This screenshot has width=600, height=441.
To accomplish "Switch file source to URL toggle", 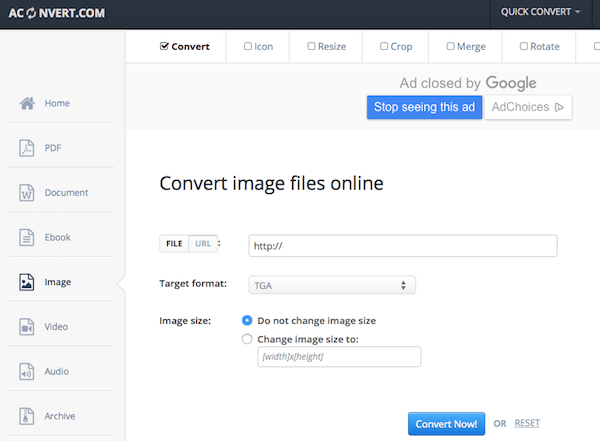I will (203, 244).
